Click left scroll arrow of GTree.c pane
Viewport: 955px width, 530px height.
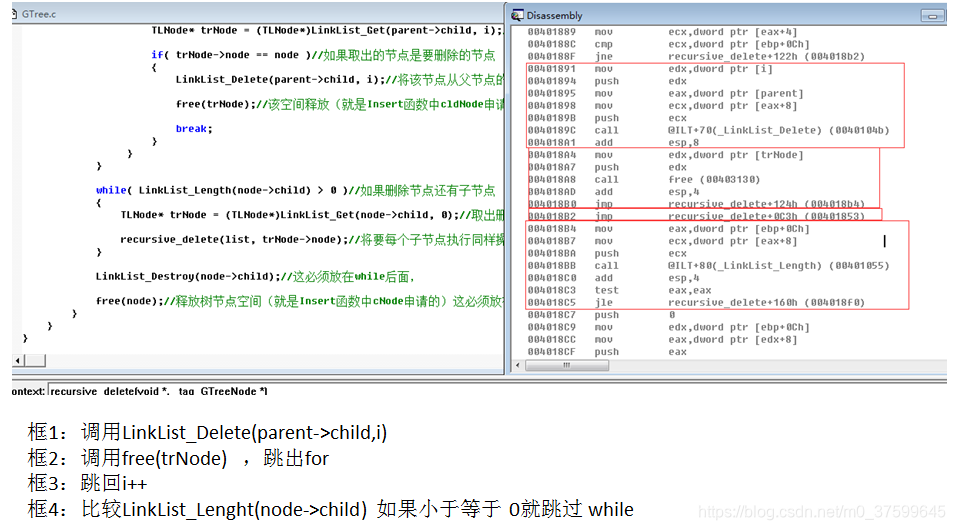(18, 361)
